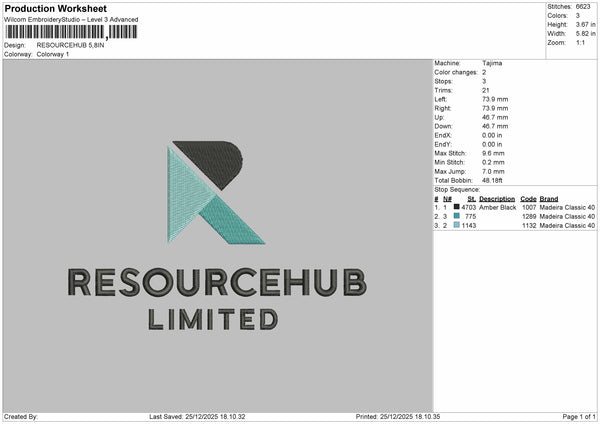Click thread code 1007
The width and height of the screenshot is (600, 424).
click(x=529, y=207)
